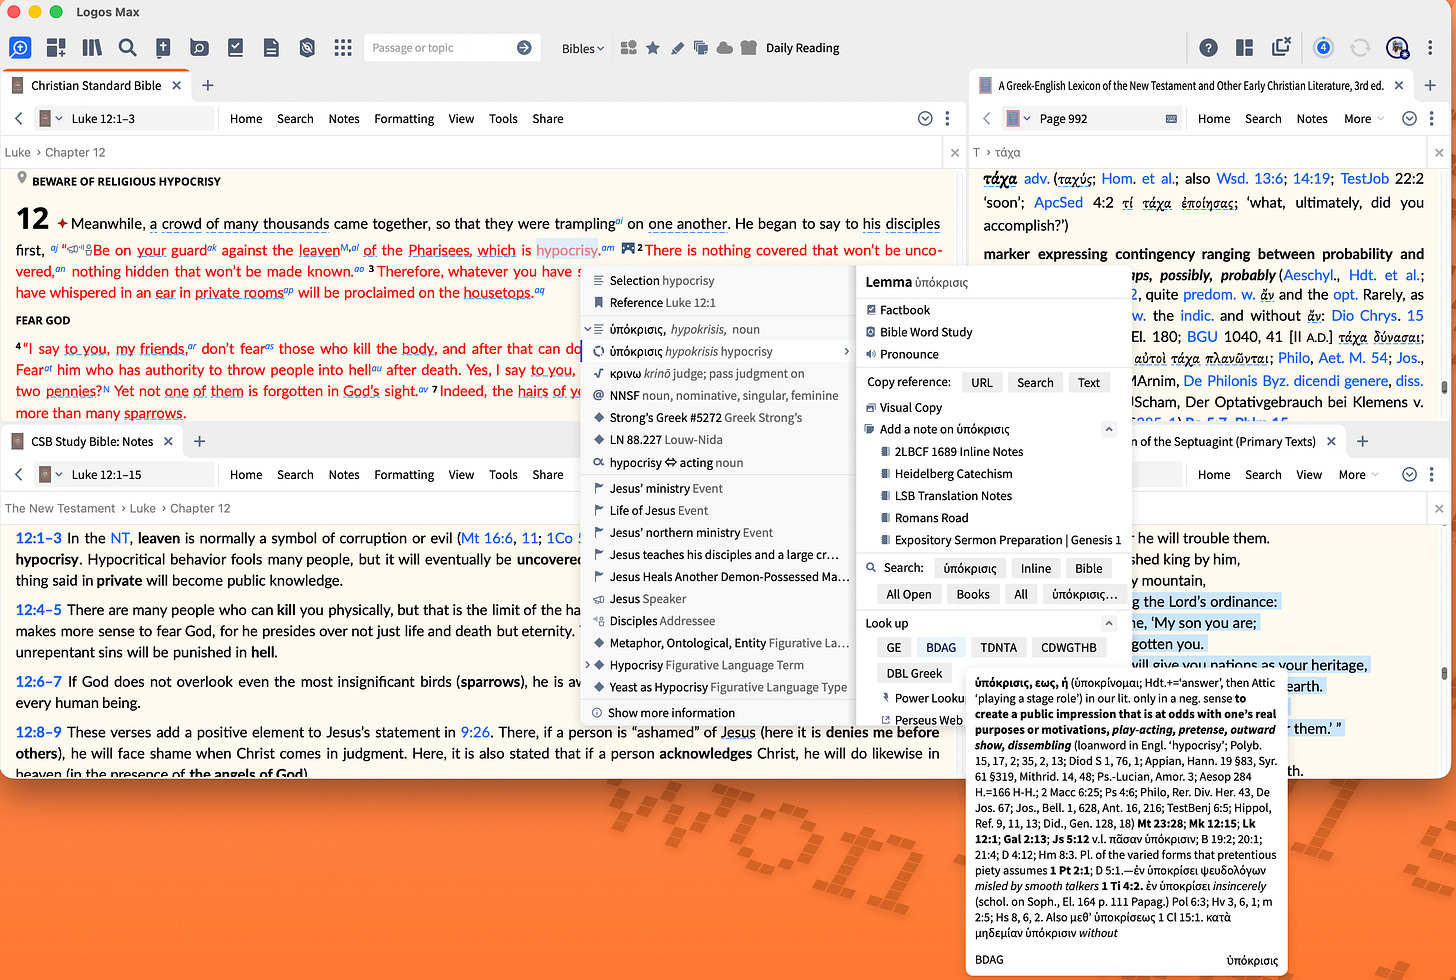Open the Bible reference icon in toolbar
This screenshot has width=1456, height=980.
coord(163,47)
